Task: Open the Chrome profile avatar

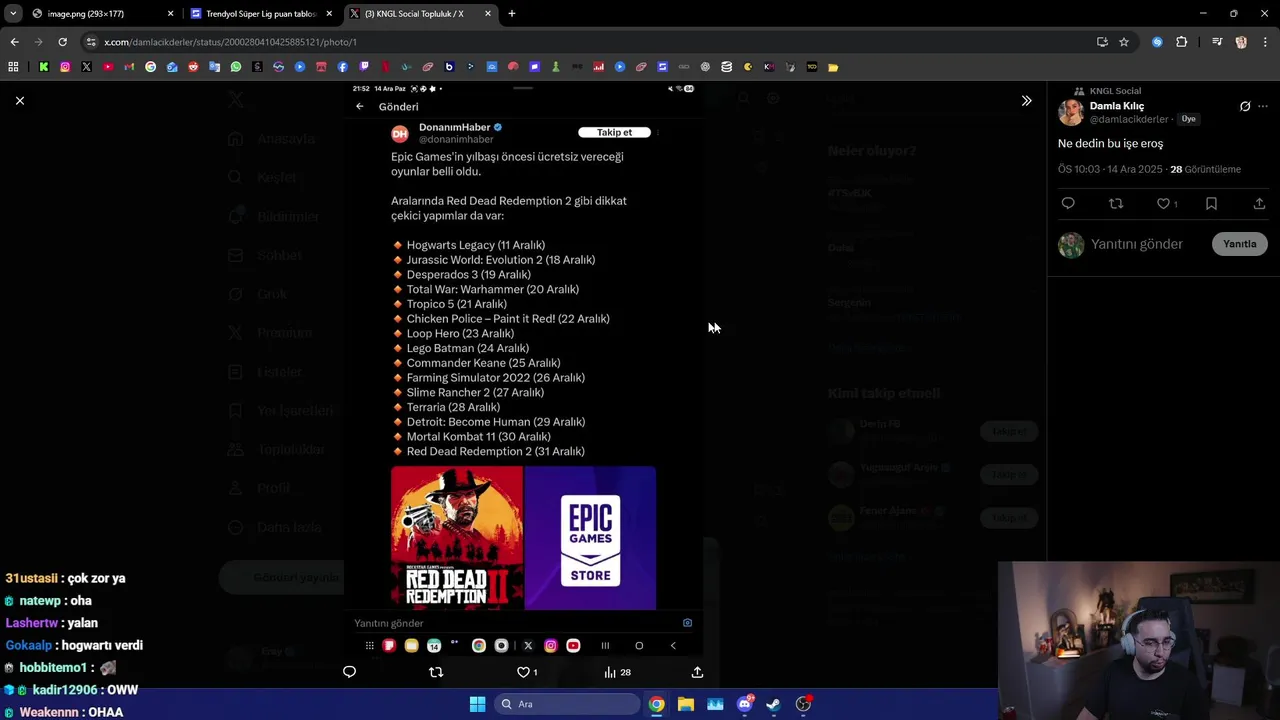Action: point(1241,42)
